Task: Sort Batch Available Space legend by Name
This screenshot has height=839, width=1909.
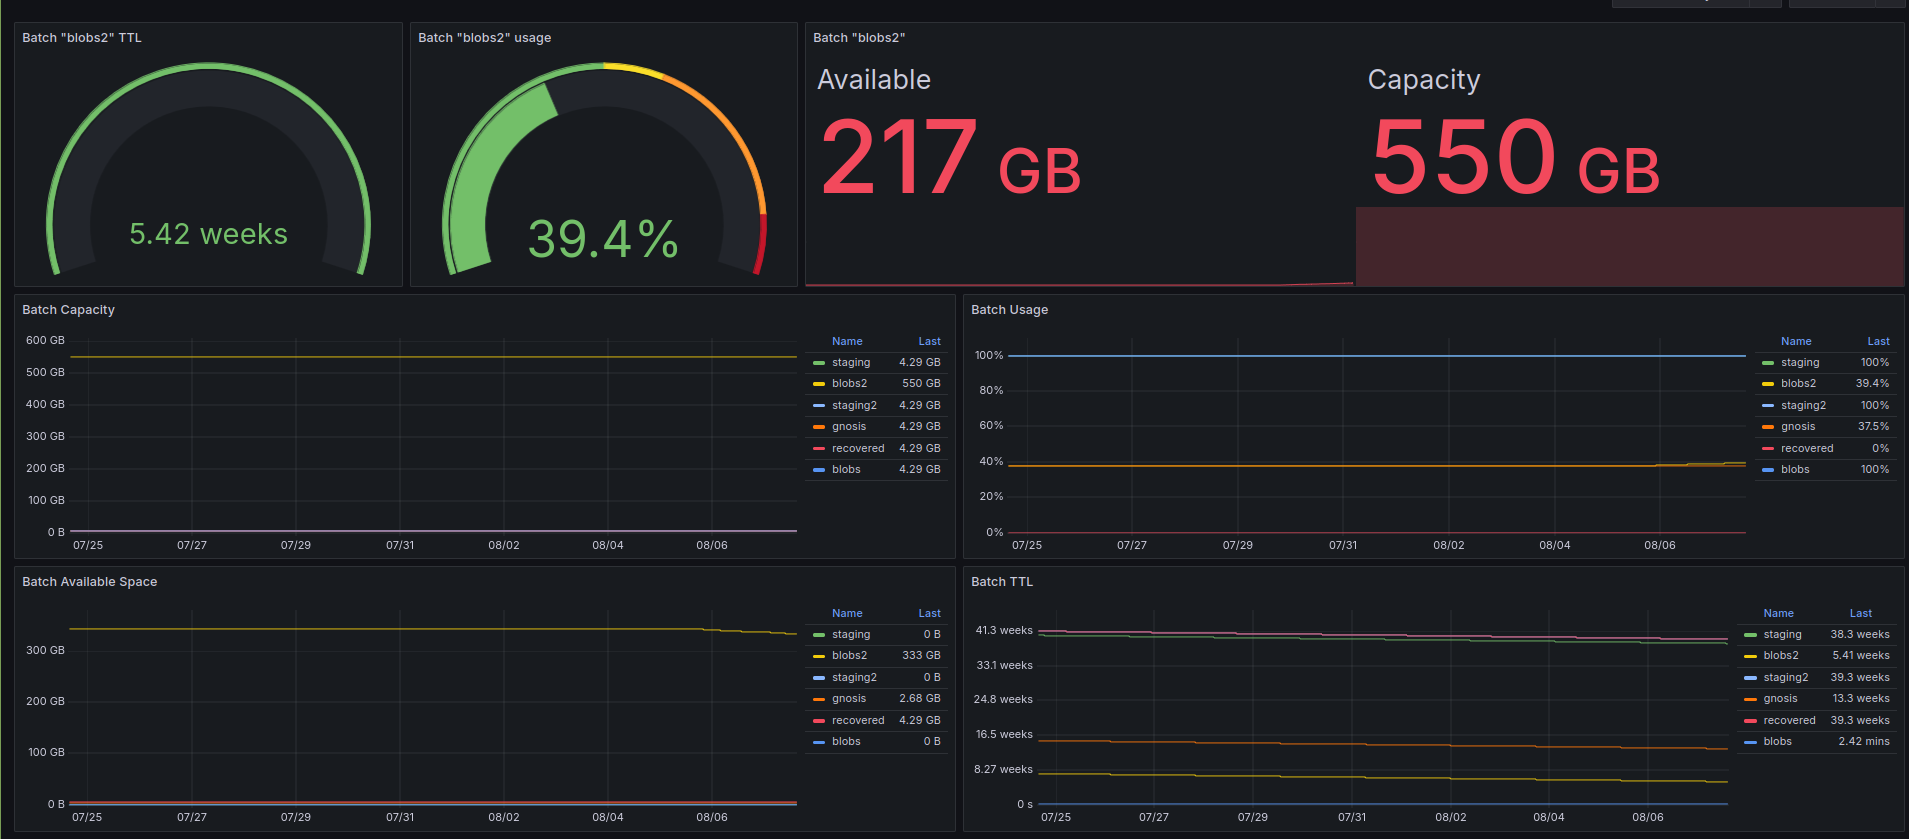Action: tap(847, 614)
